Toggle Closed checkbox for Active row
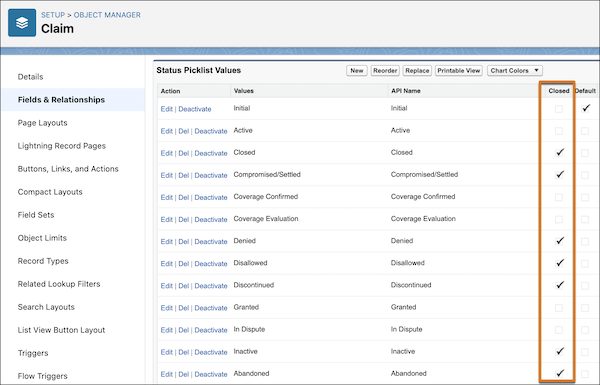The image size is (600, 385). pos(559,131)
